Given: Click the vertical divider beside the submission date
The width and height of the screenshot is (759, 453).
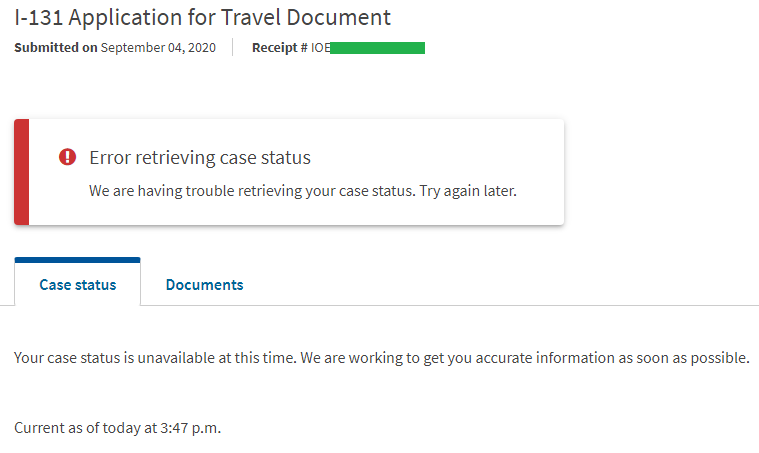Looking at the screenshot, I should (x=233, y=47).
